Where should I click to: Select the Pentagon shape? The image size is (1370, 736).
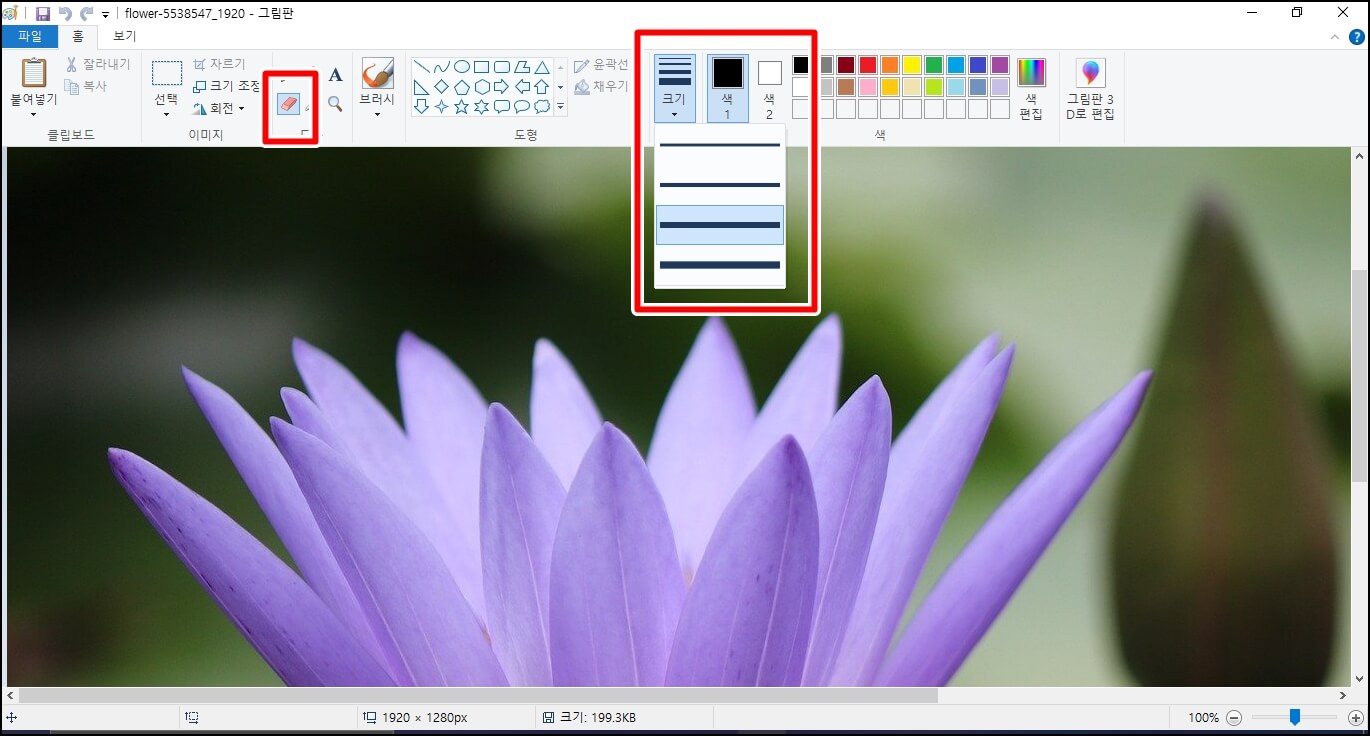(462, 87)
